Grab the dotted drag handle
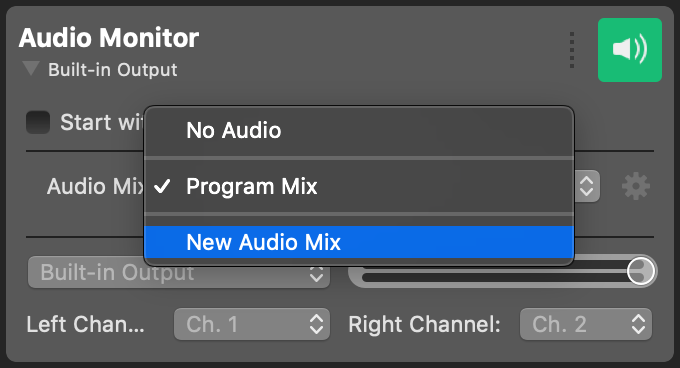 click(x=572, y=50)
